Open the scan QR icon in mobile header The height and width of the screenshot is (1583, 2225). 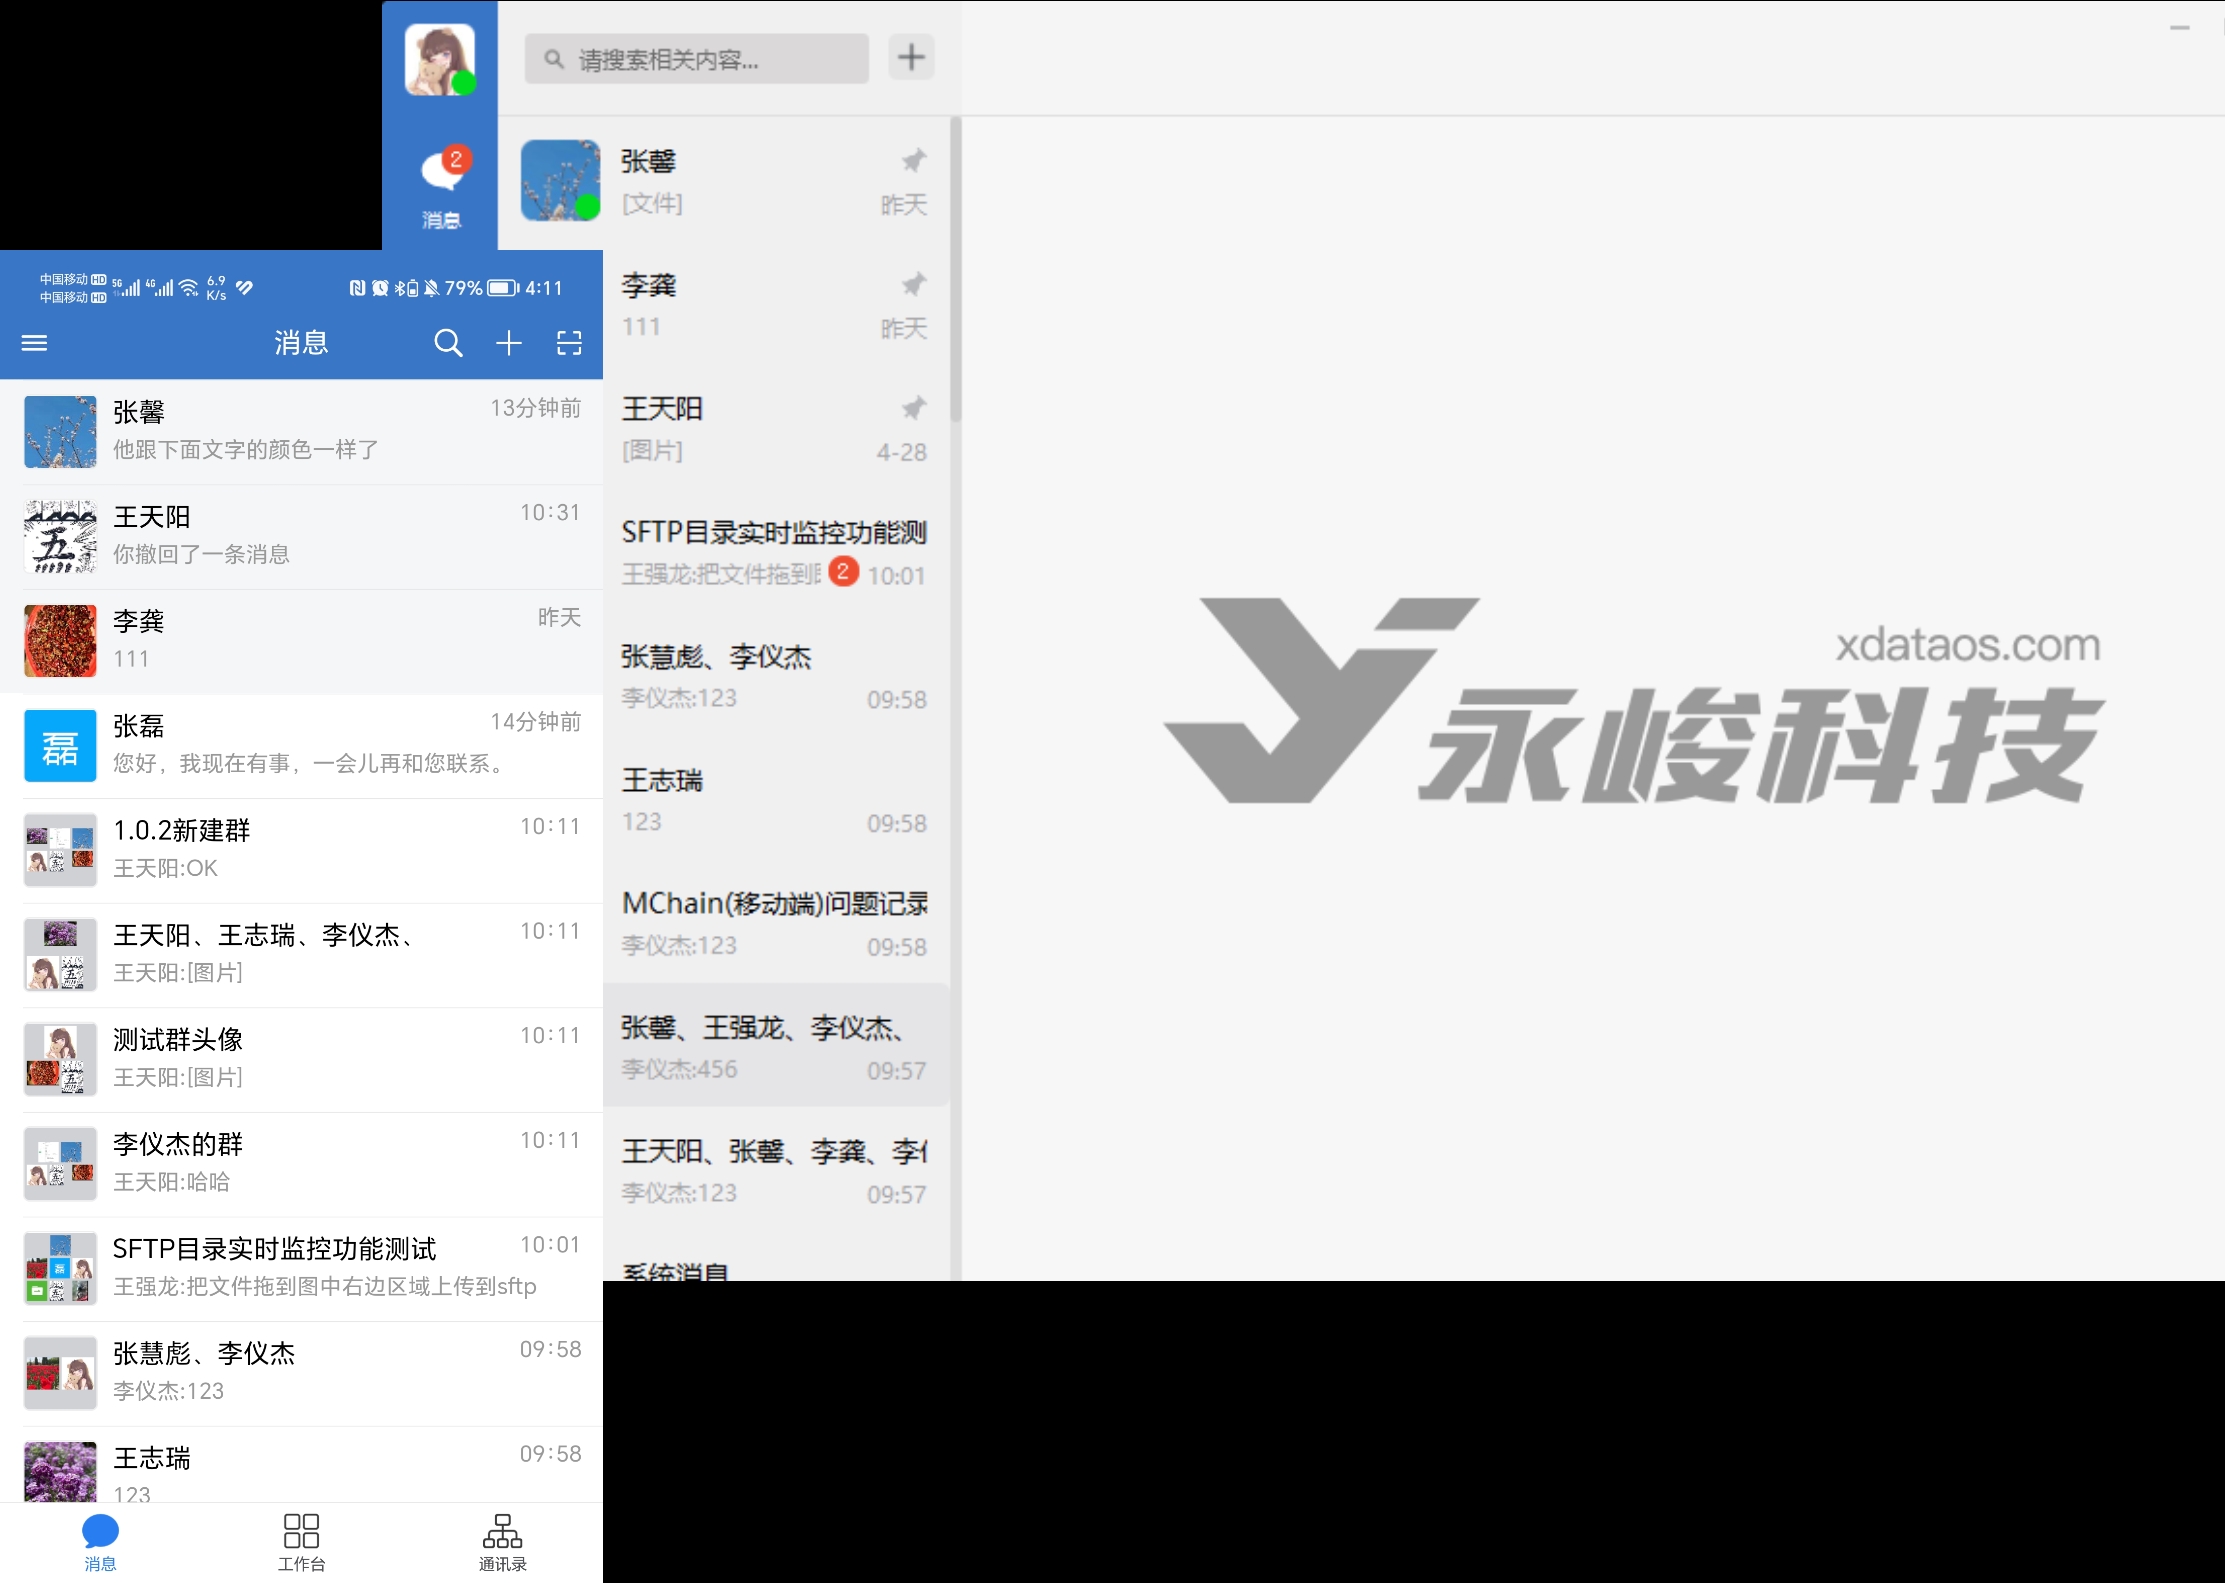point(569,343)
